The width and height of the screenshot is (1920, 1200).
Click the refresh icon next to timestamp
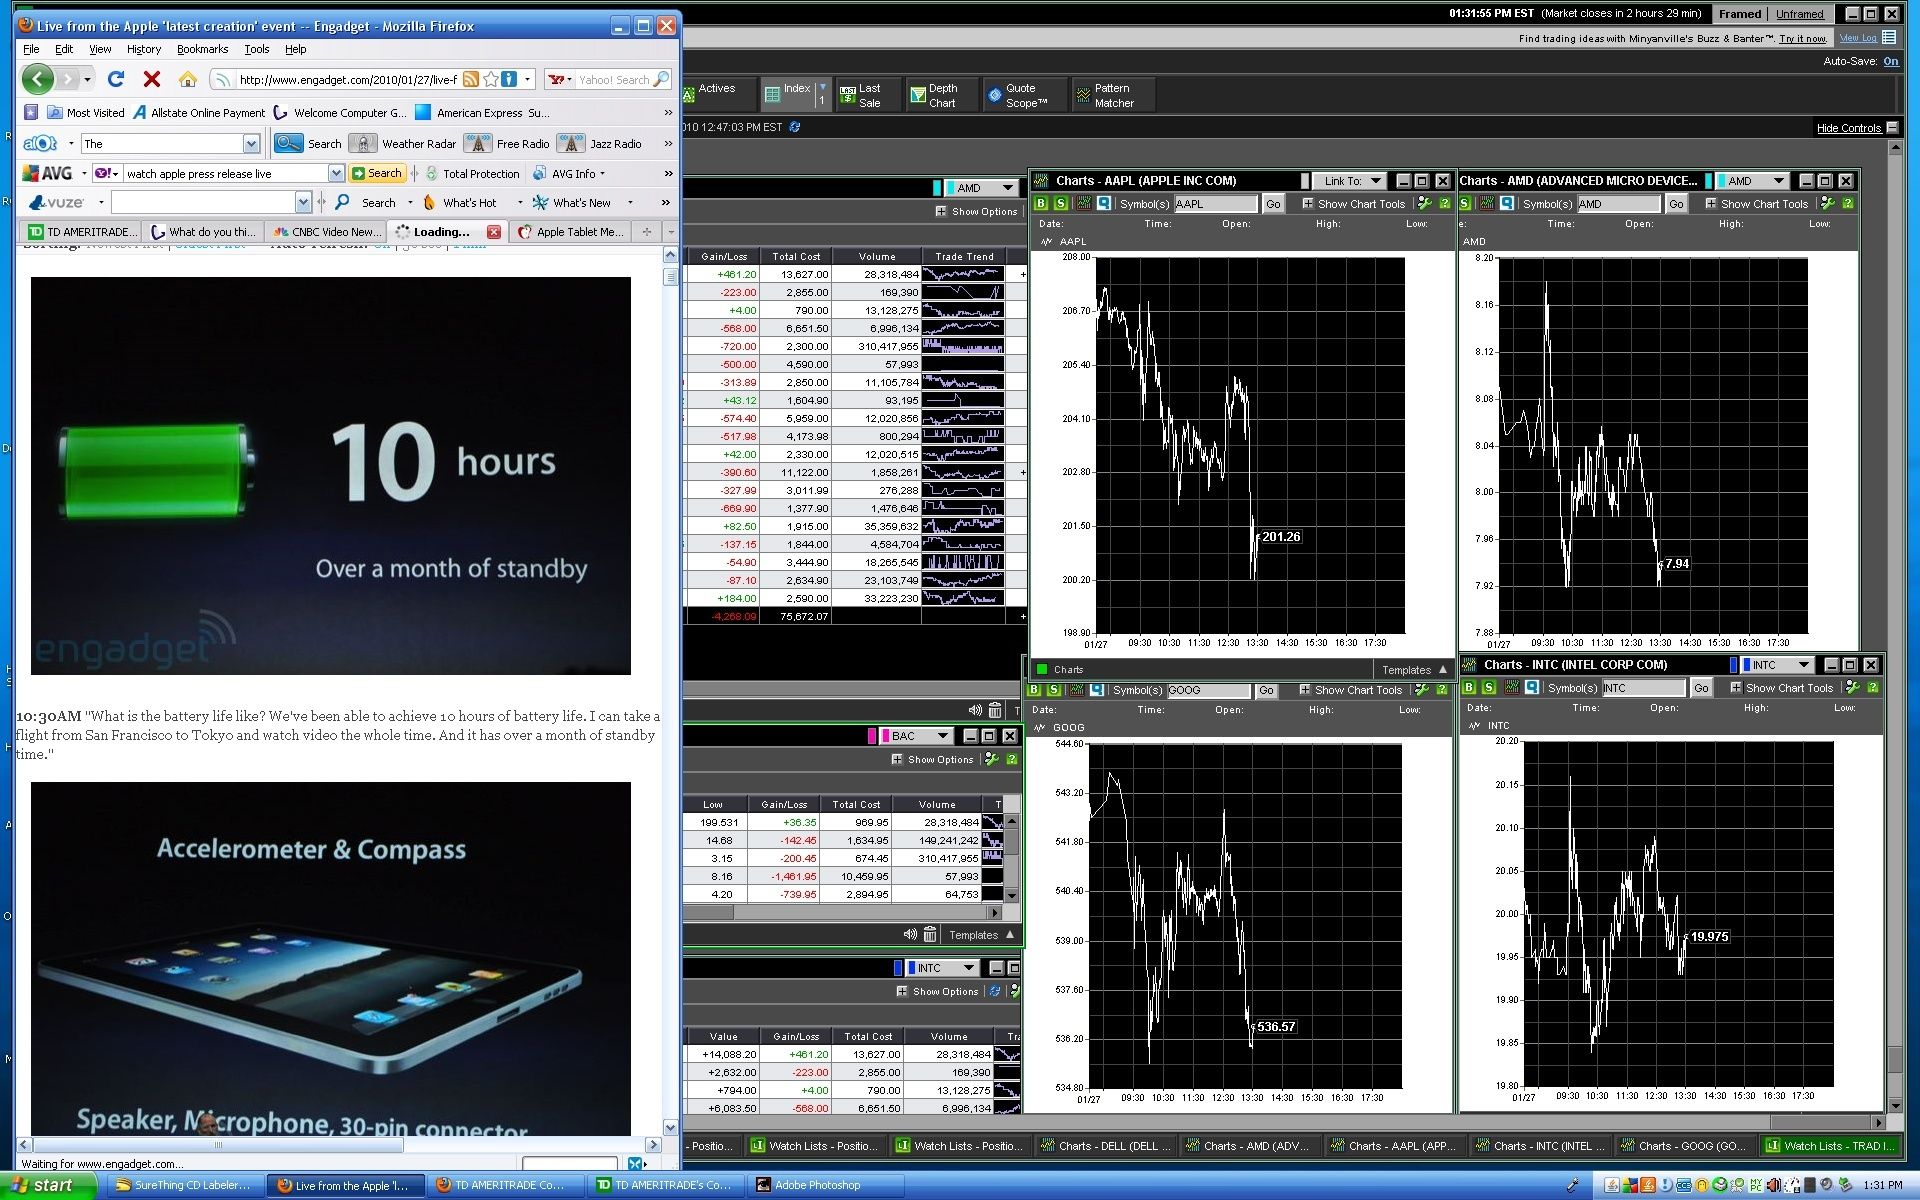(795, 127)
